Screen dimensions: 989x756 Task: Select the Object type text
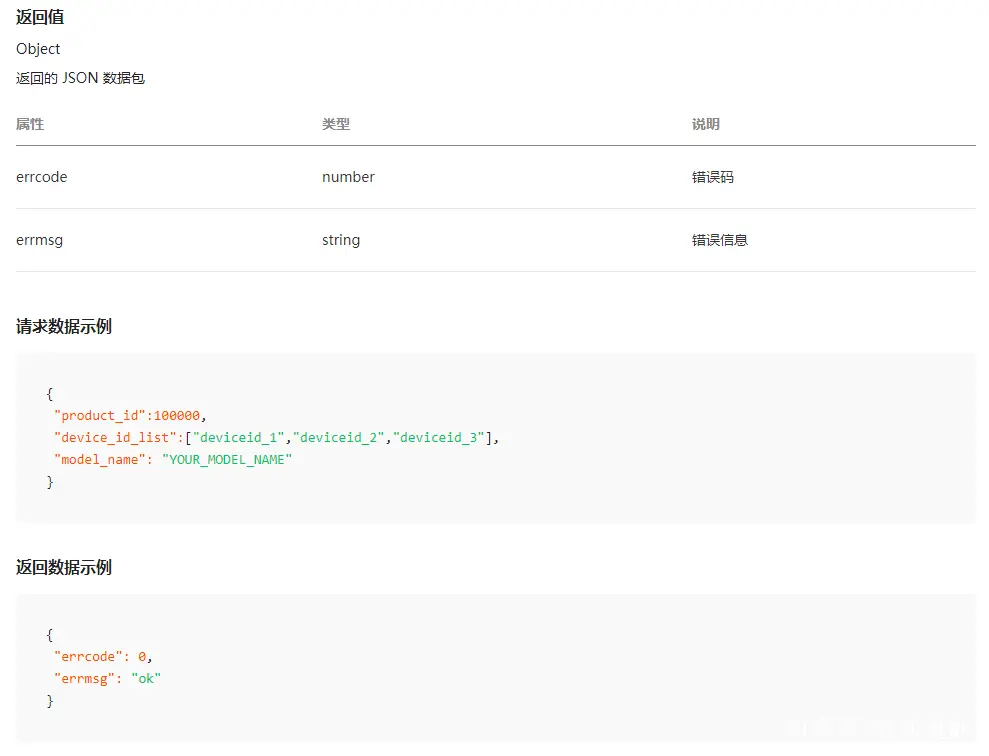tap(38, 49)
